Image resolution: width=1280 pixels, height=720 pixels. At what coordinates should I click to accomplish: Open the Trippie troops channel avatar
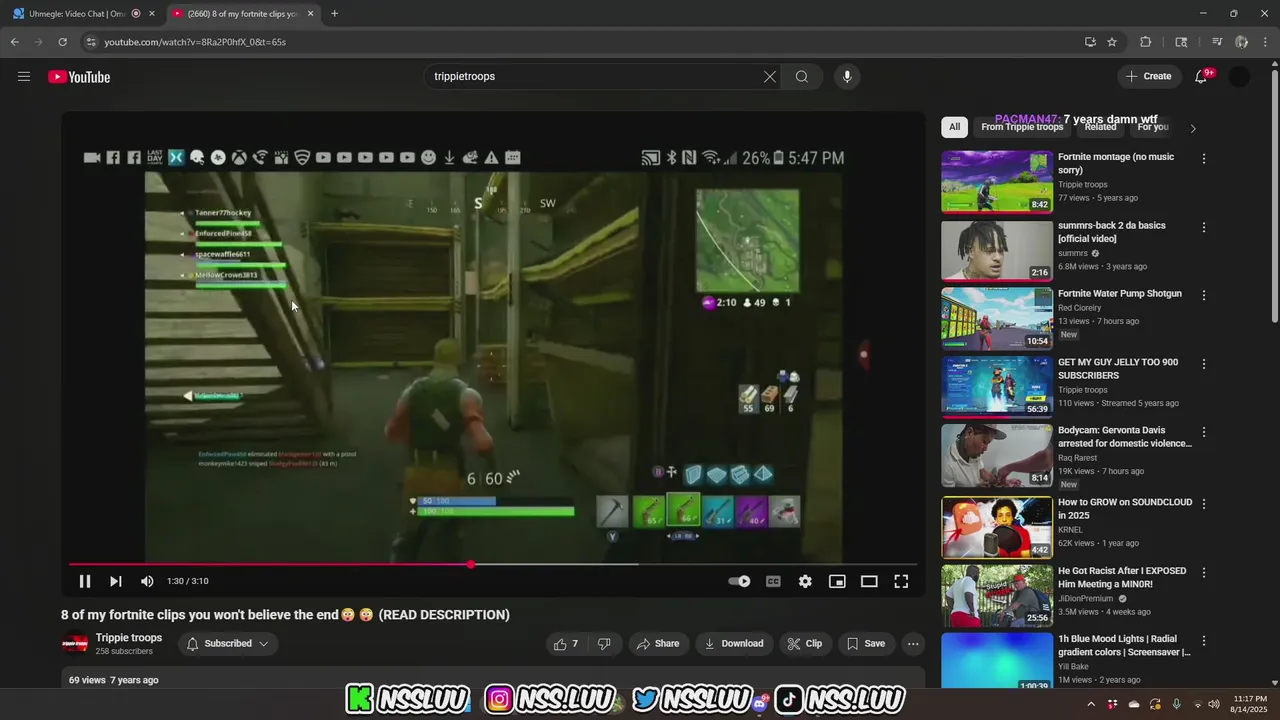click(74, 644)
